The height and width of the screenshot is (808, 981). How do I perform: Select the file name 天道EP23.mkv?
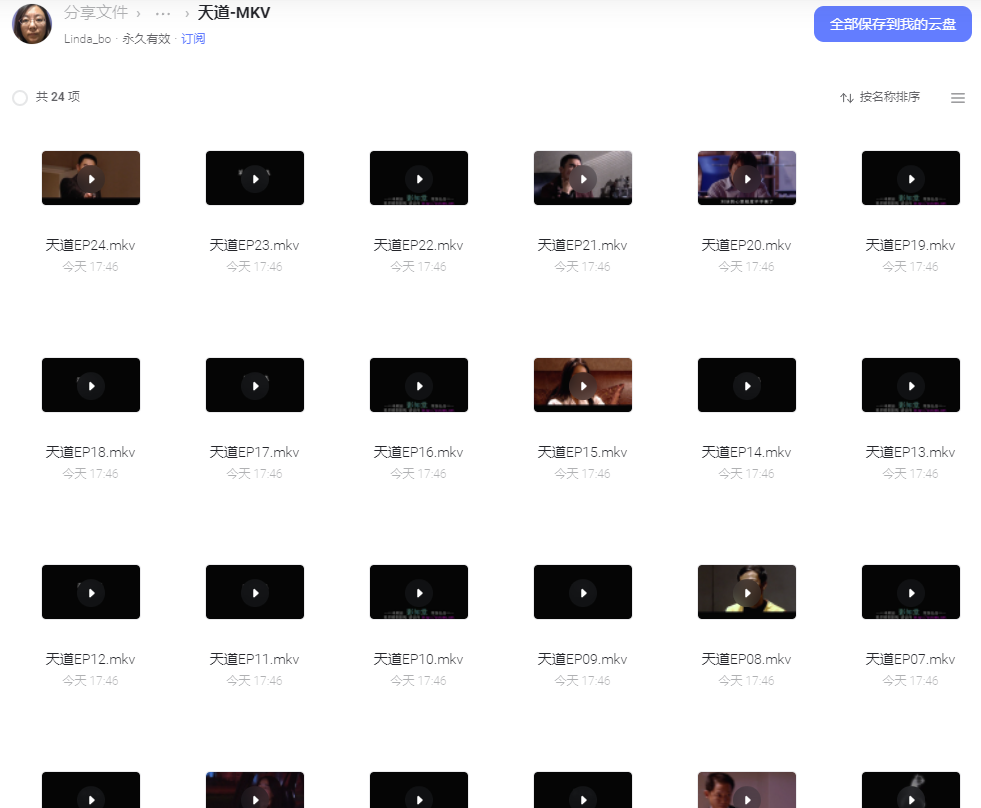[x=254, y=245]
